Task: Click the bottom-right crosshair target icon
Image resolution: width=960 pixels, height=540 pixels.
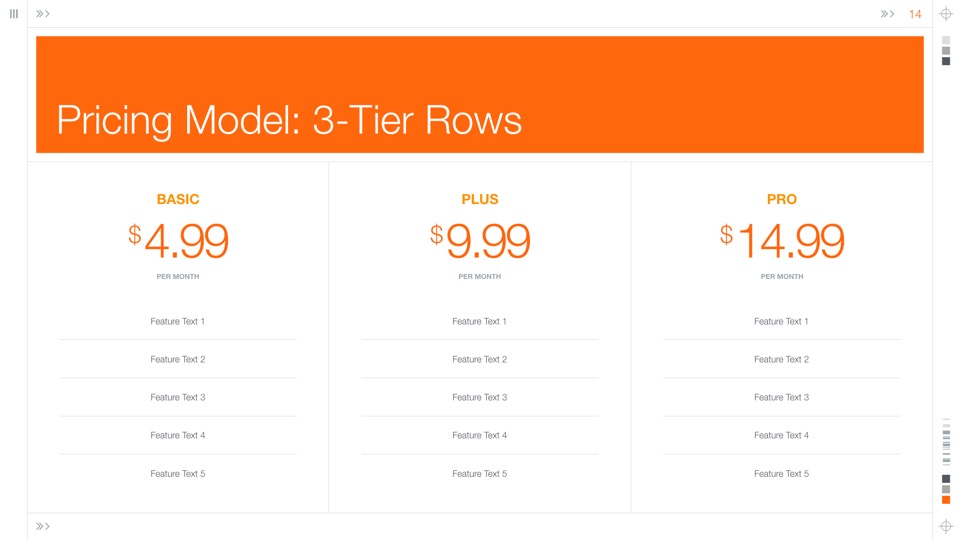Action: 946,526
